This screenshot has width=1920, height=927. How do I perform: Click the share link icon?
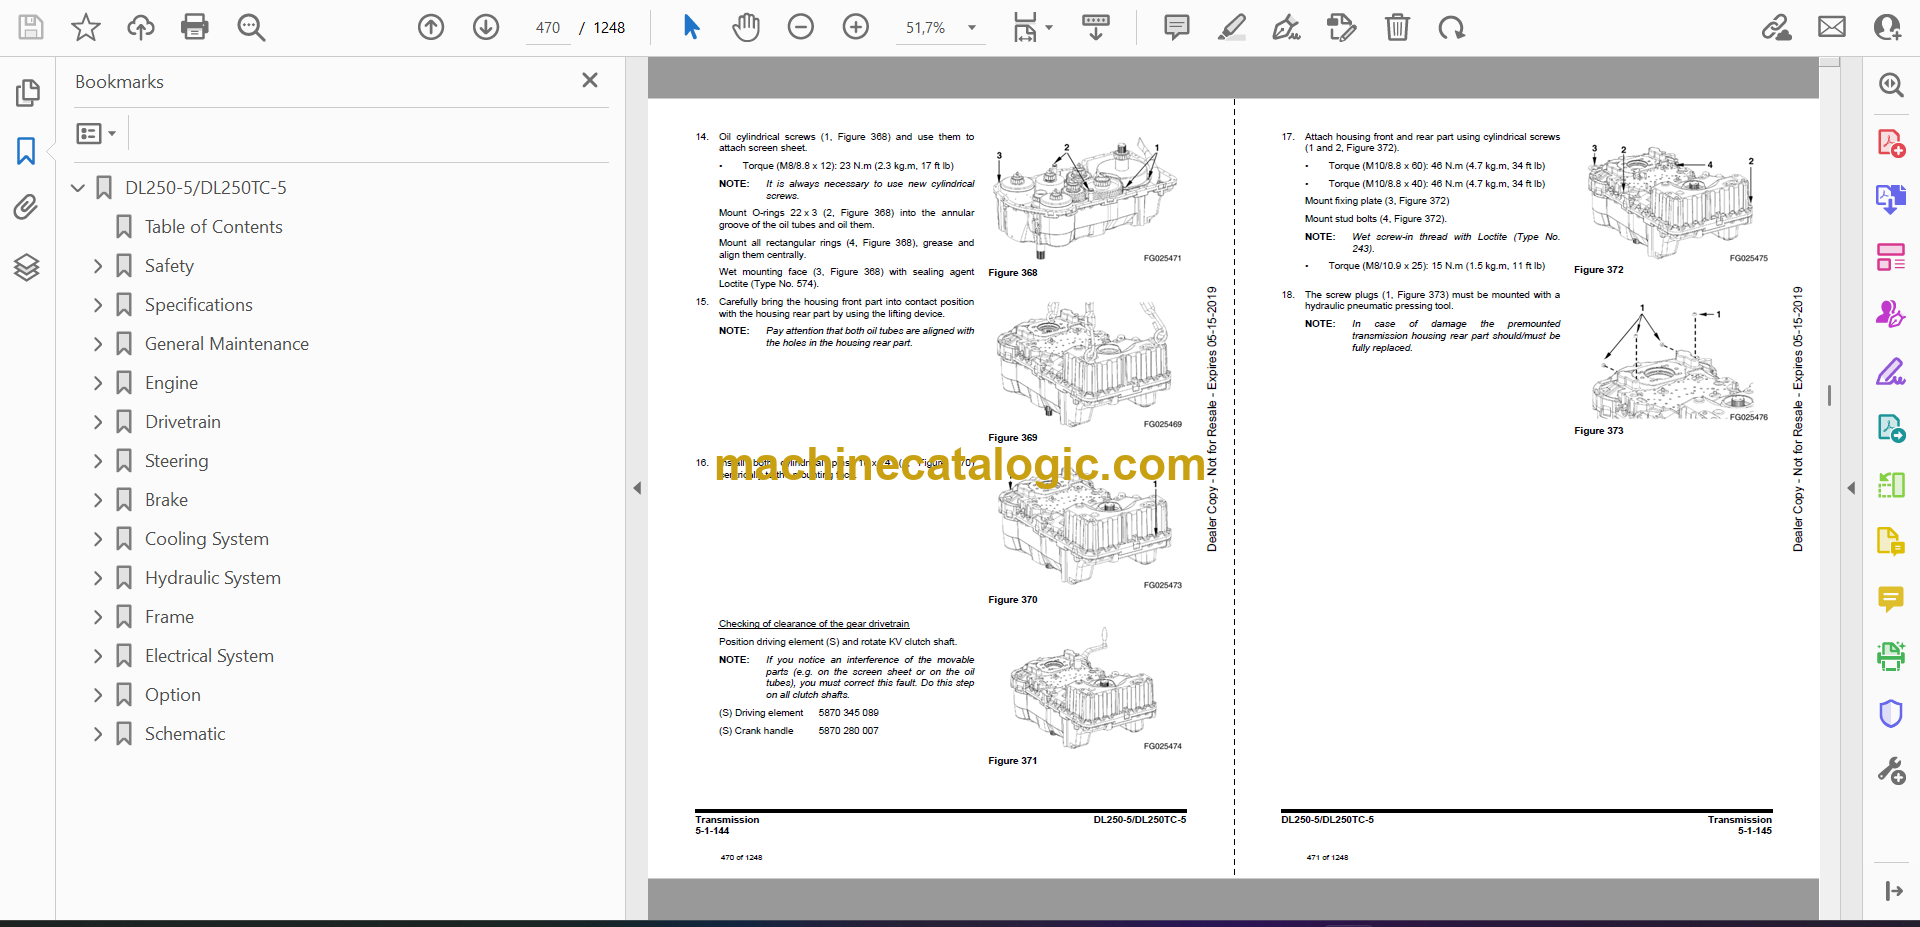(1777, 27)
